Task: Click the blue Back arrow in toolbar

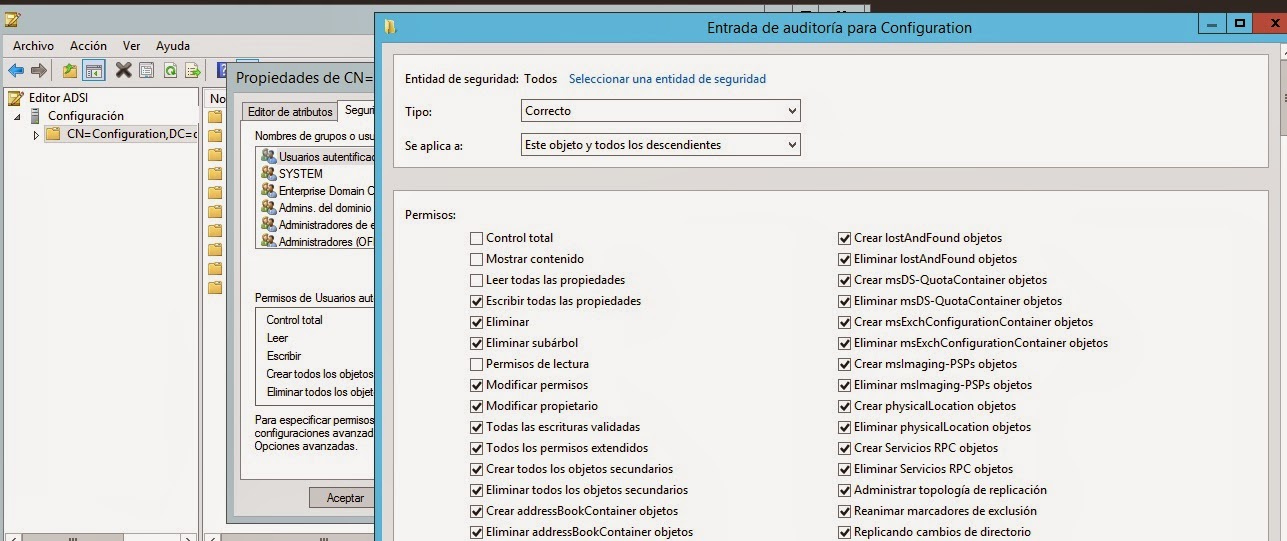Action: [16, 70]
